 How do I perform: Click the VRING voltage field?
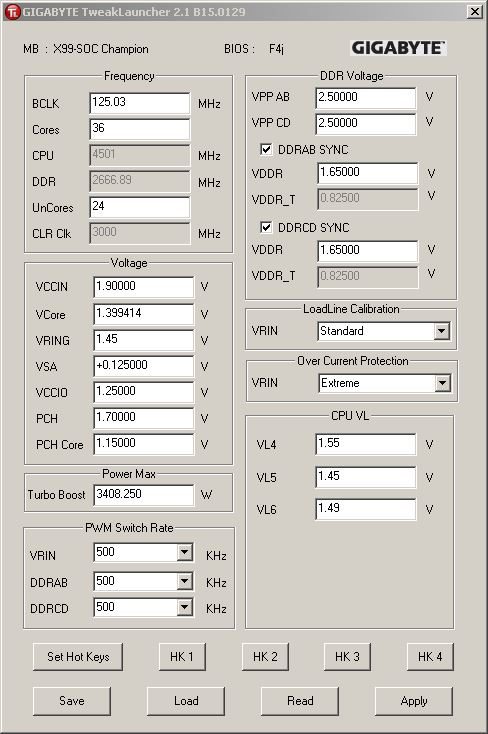pos(143,340)
